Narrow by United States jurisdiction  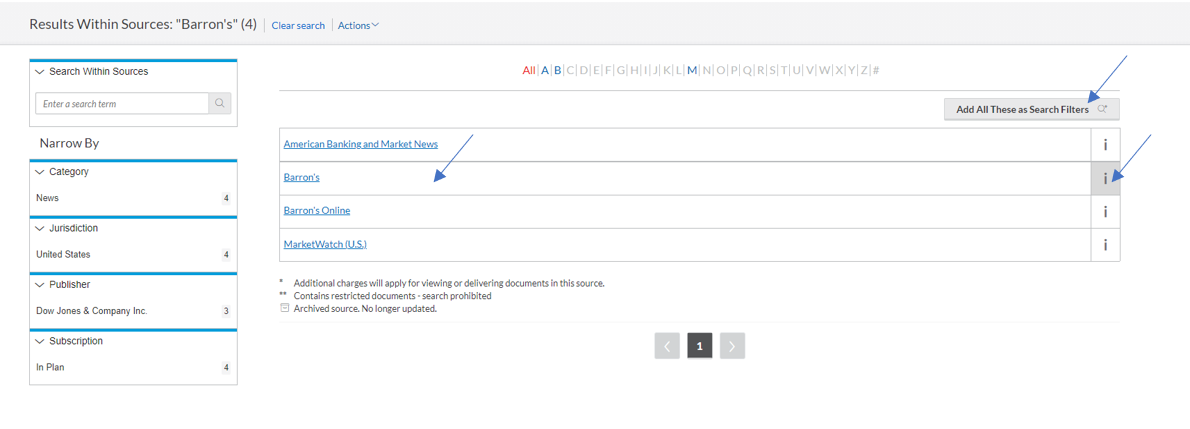coord(63,254)
